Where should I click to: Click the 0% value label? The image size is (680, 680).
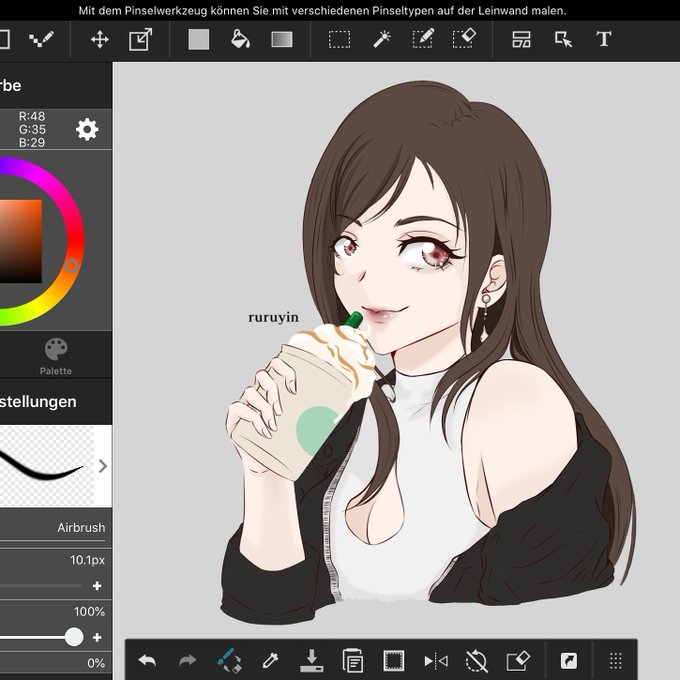pyautogui.click(x=96, y=663)
